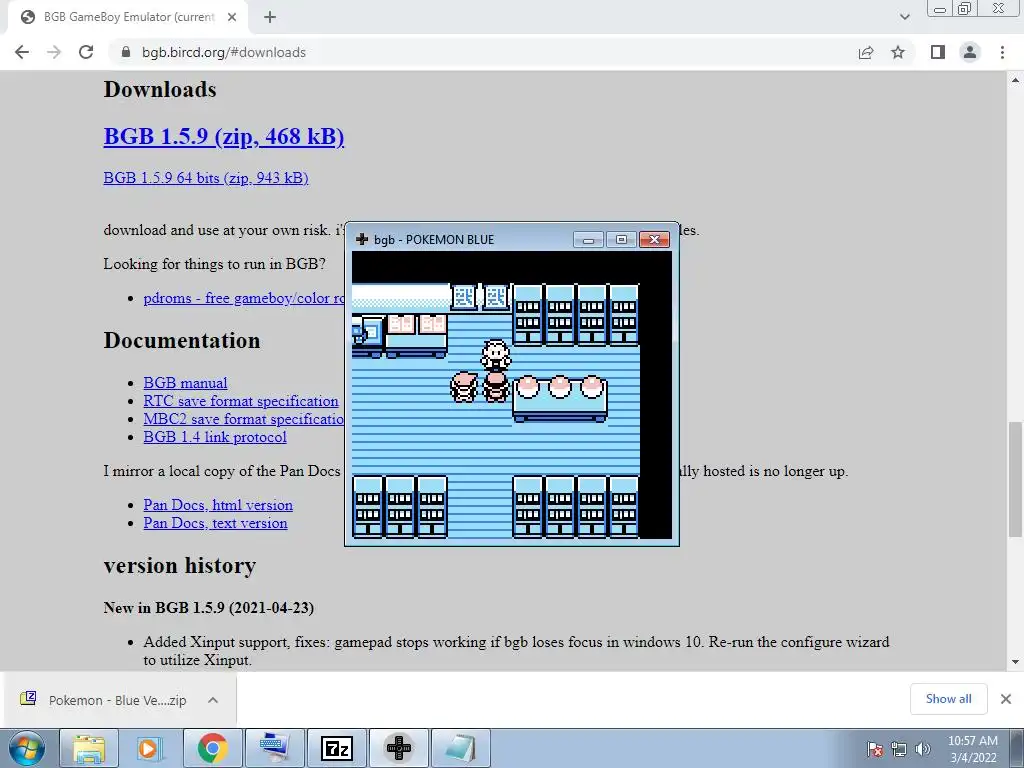
Task: Download BGB 1.5.9 64 bits zip
Action: [x=206, y=178]
